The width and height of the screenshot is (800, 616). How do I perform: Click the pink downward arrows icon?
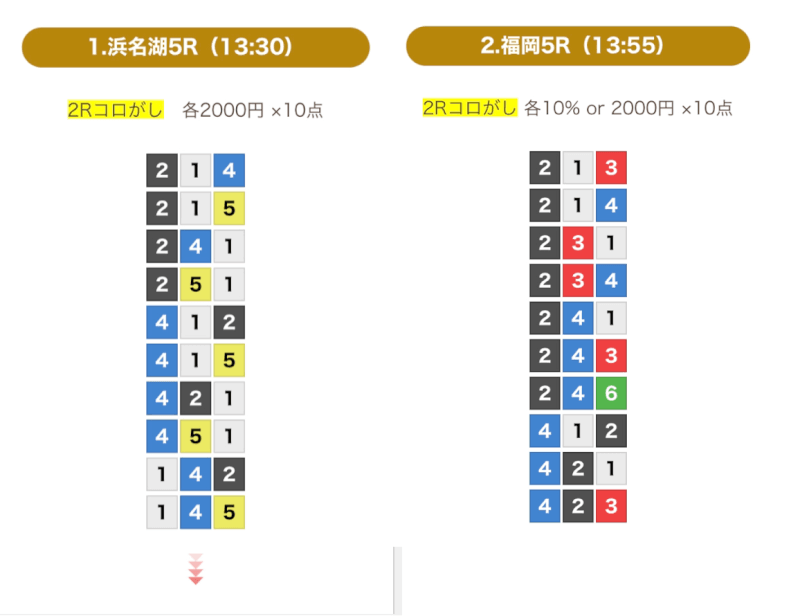[195, 569]
